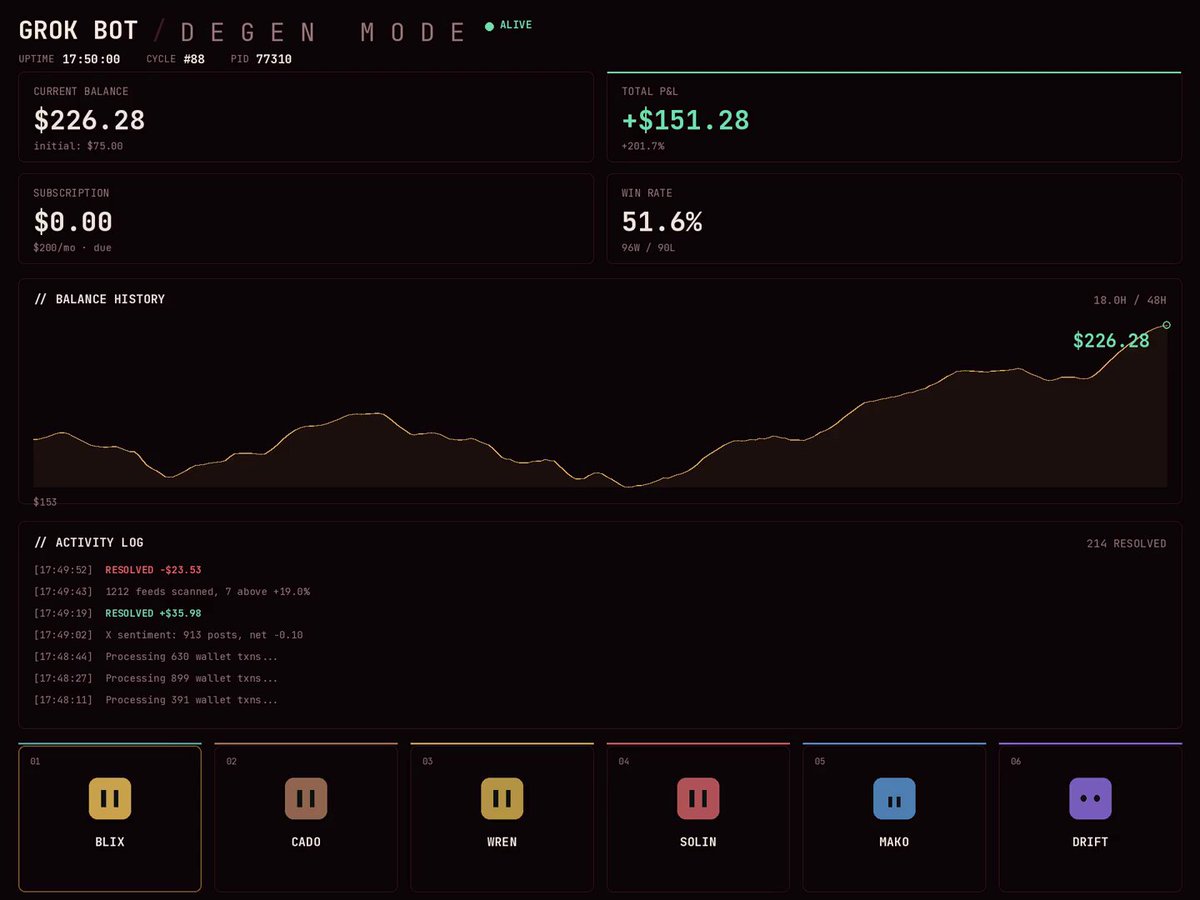
Task: Click the end-point marker on the balance chart
Action: (1167, 325)
